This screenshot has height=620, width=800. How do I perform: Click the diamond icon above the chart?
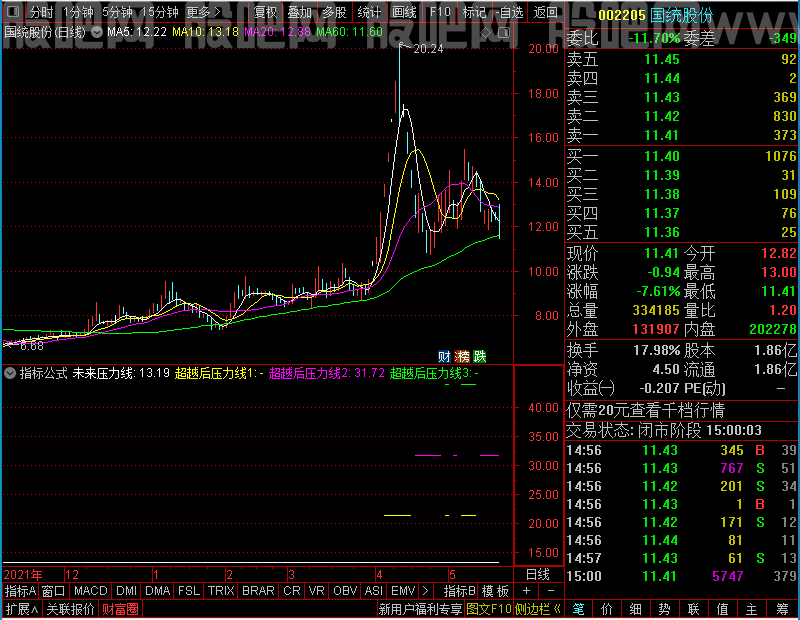(486, 33)
